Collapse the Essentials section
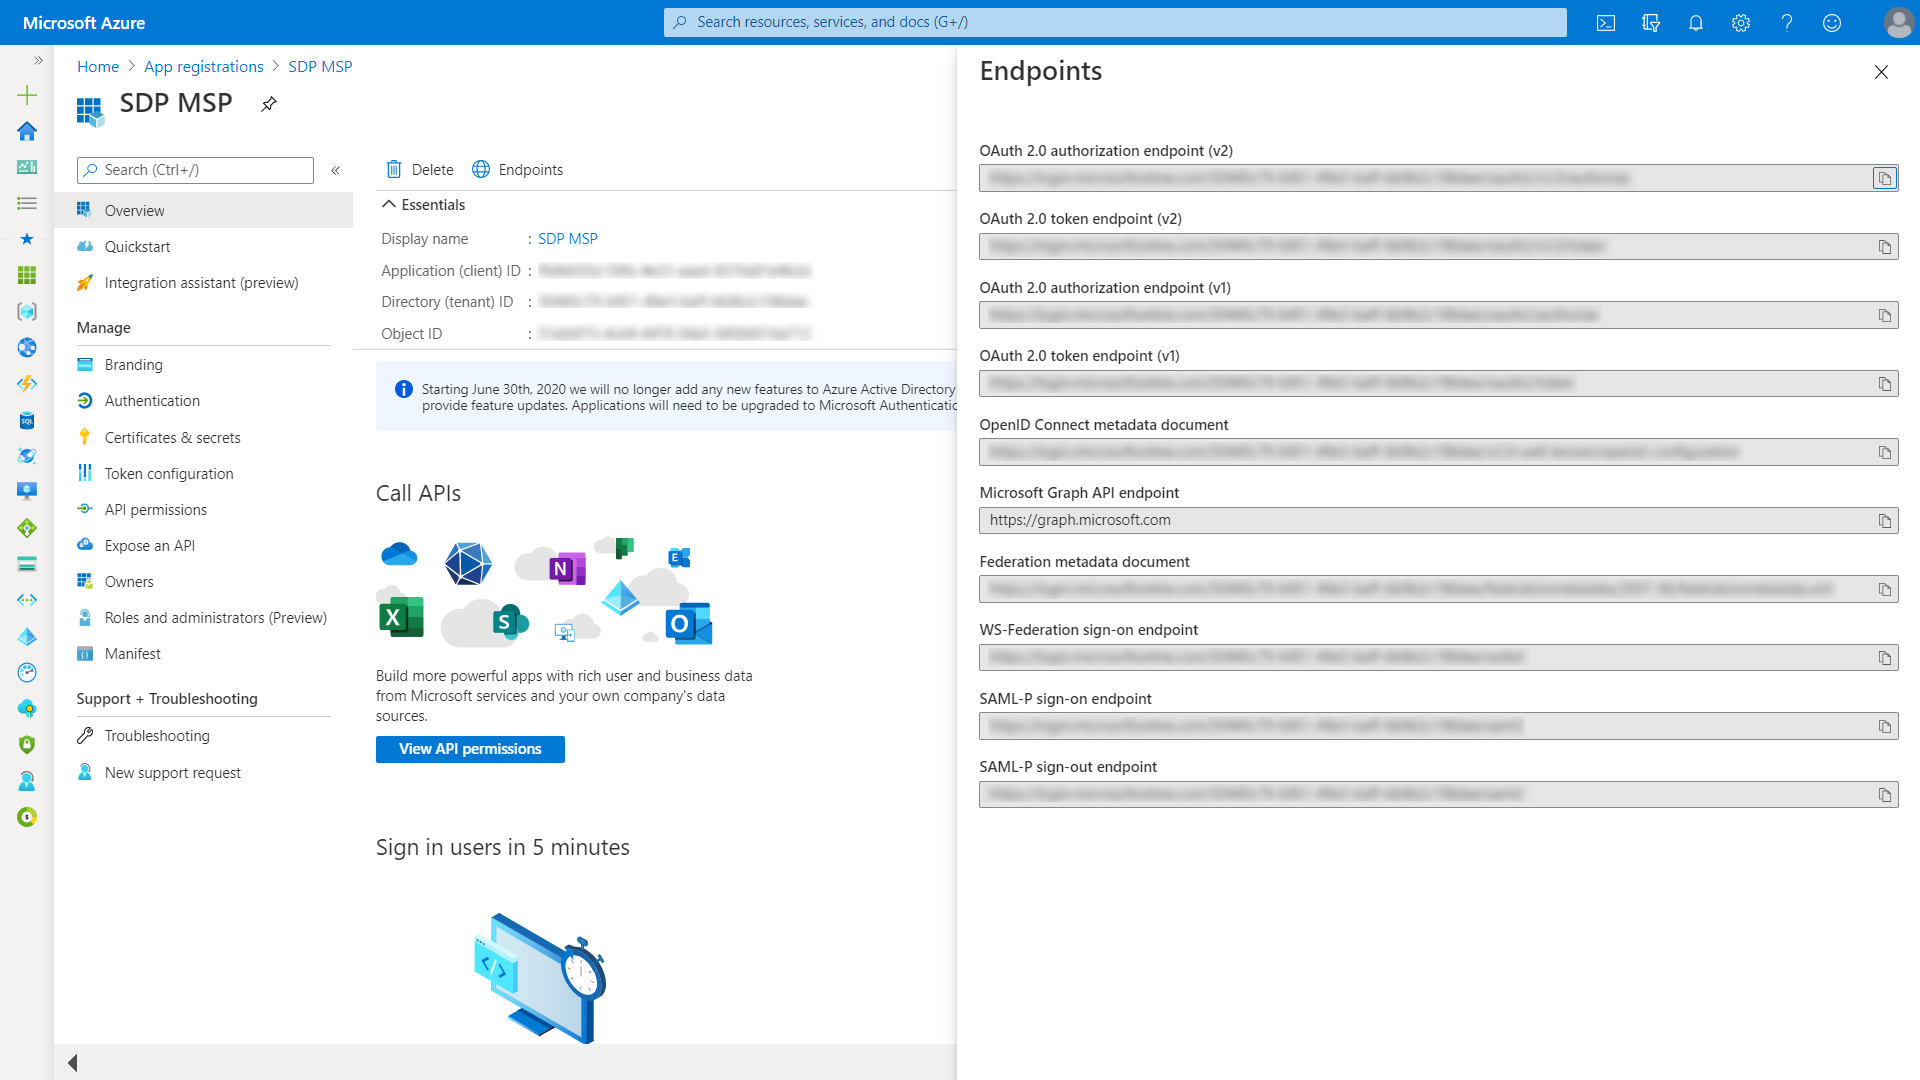This screenshot has height=1080, width=1920. click(389, 204)
